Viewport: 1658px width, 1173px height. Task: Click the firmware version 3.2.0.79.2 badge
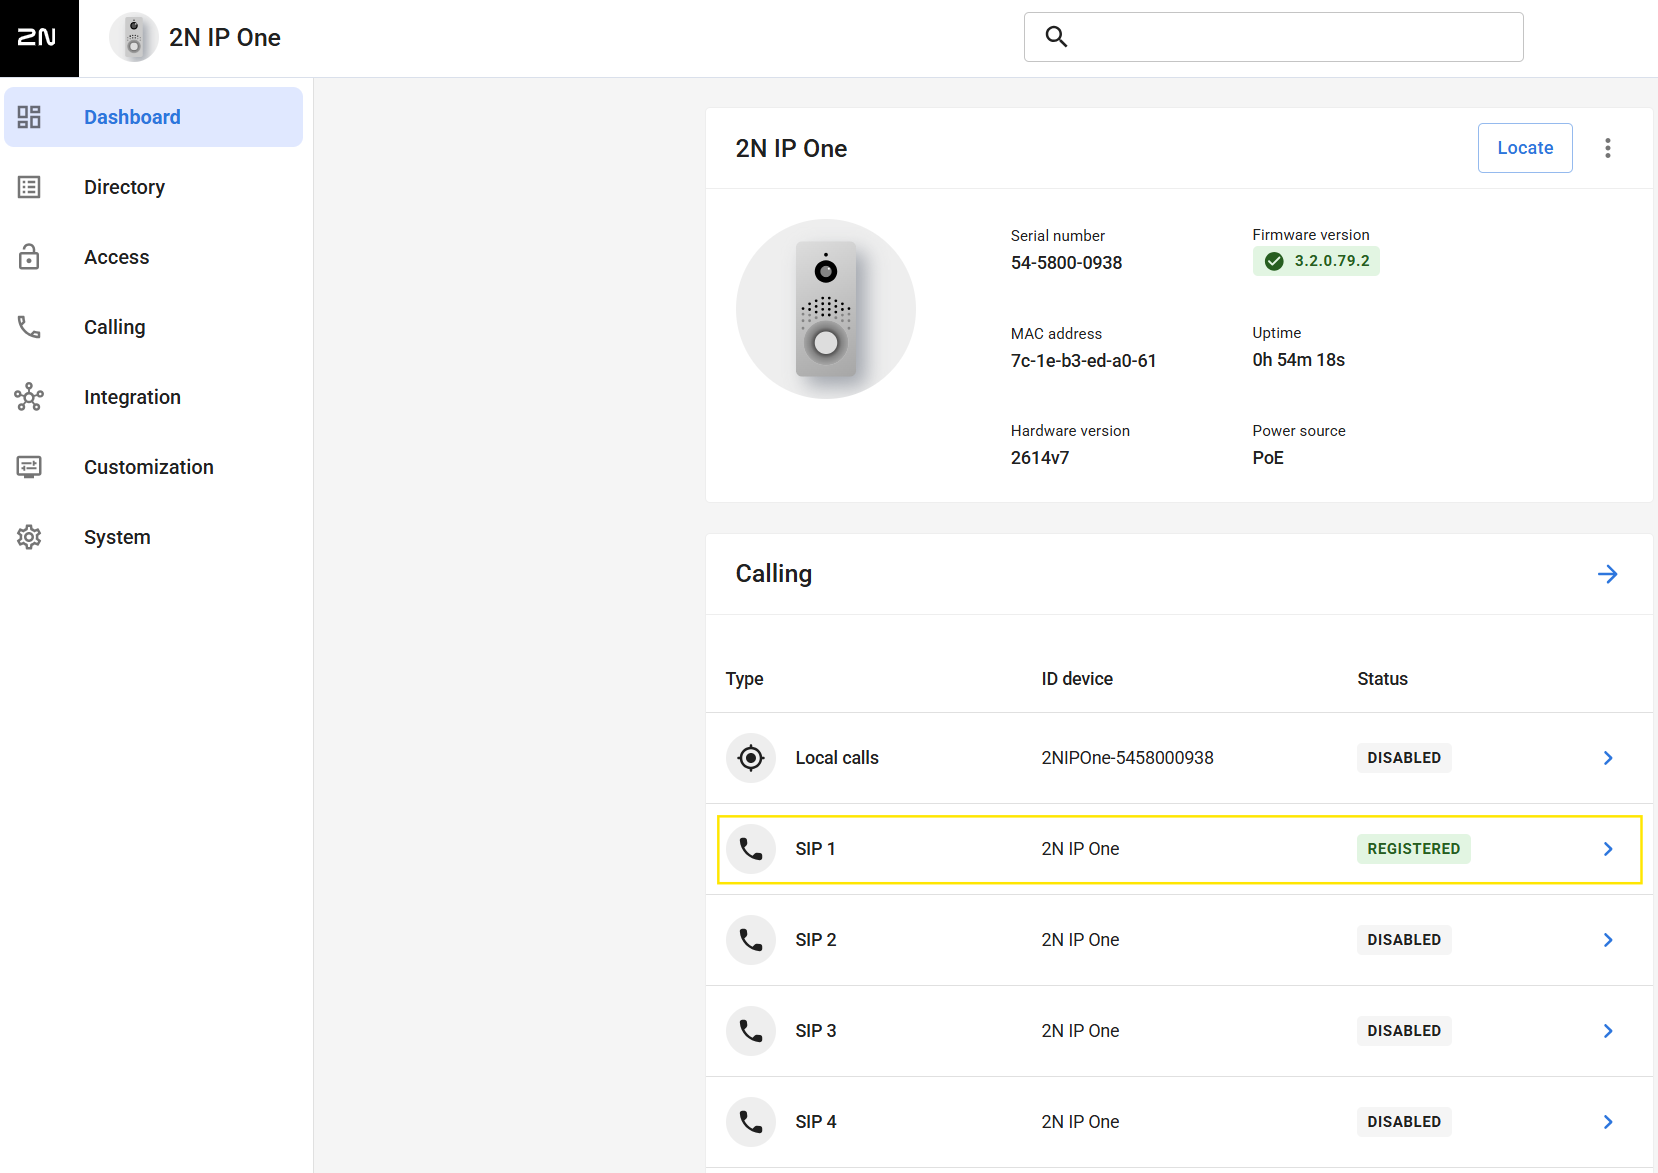click(x=1316, y=261)
